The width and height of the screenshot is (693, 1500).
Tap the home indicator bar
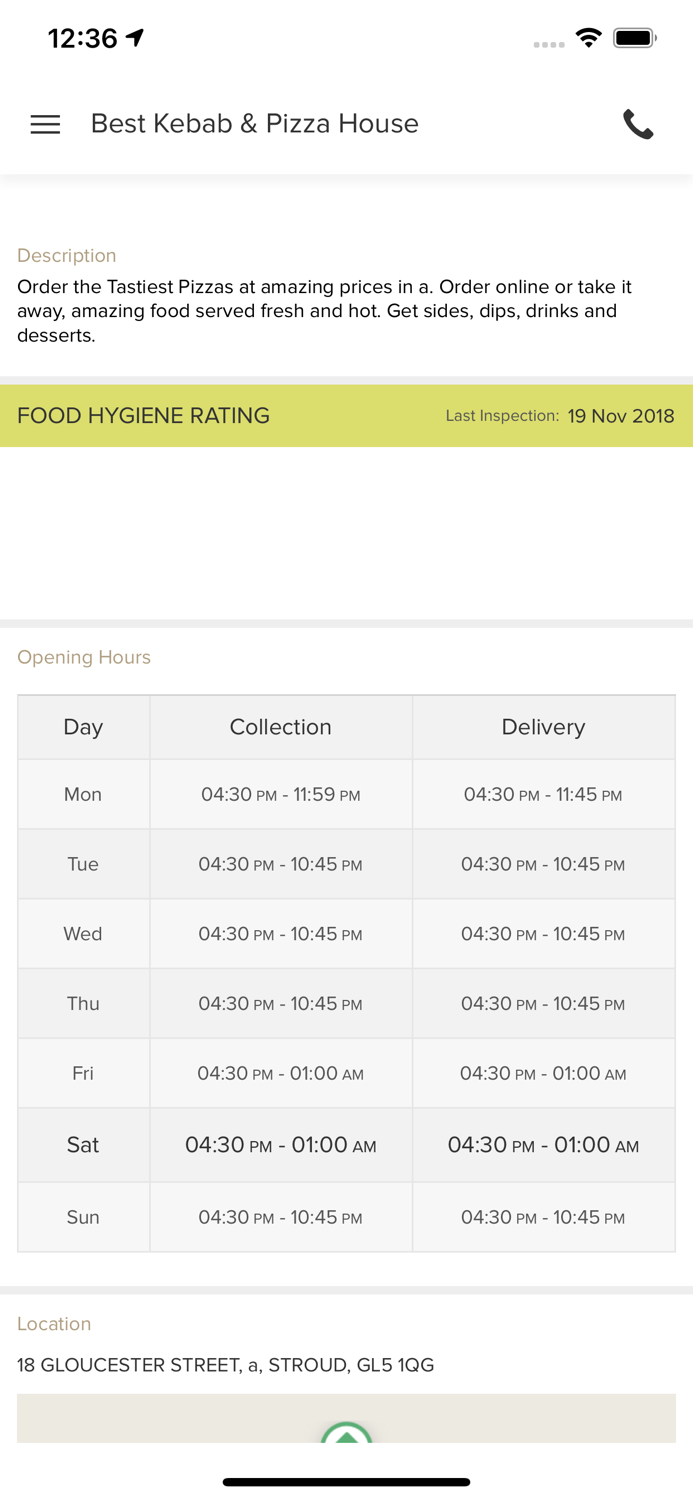[x=346, y=1482]
